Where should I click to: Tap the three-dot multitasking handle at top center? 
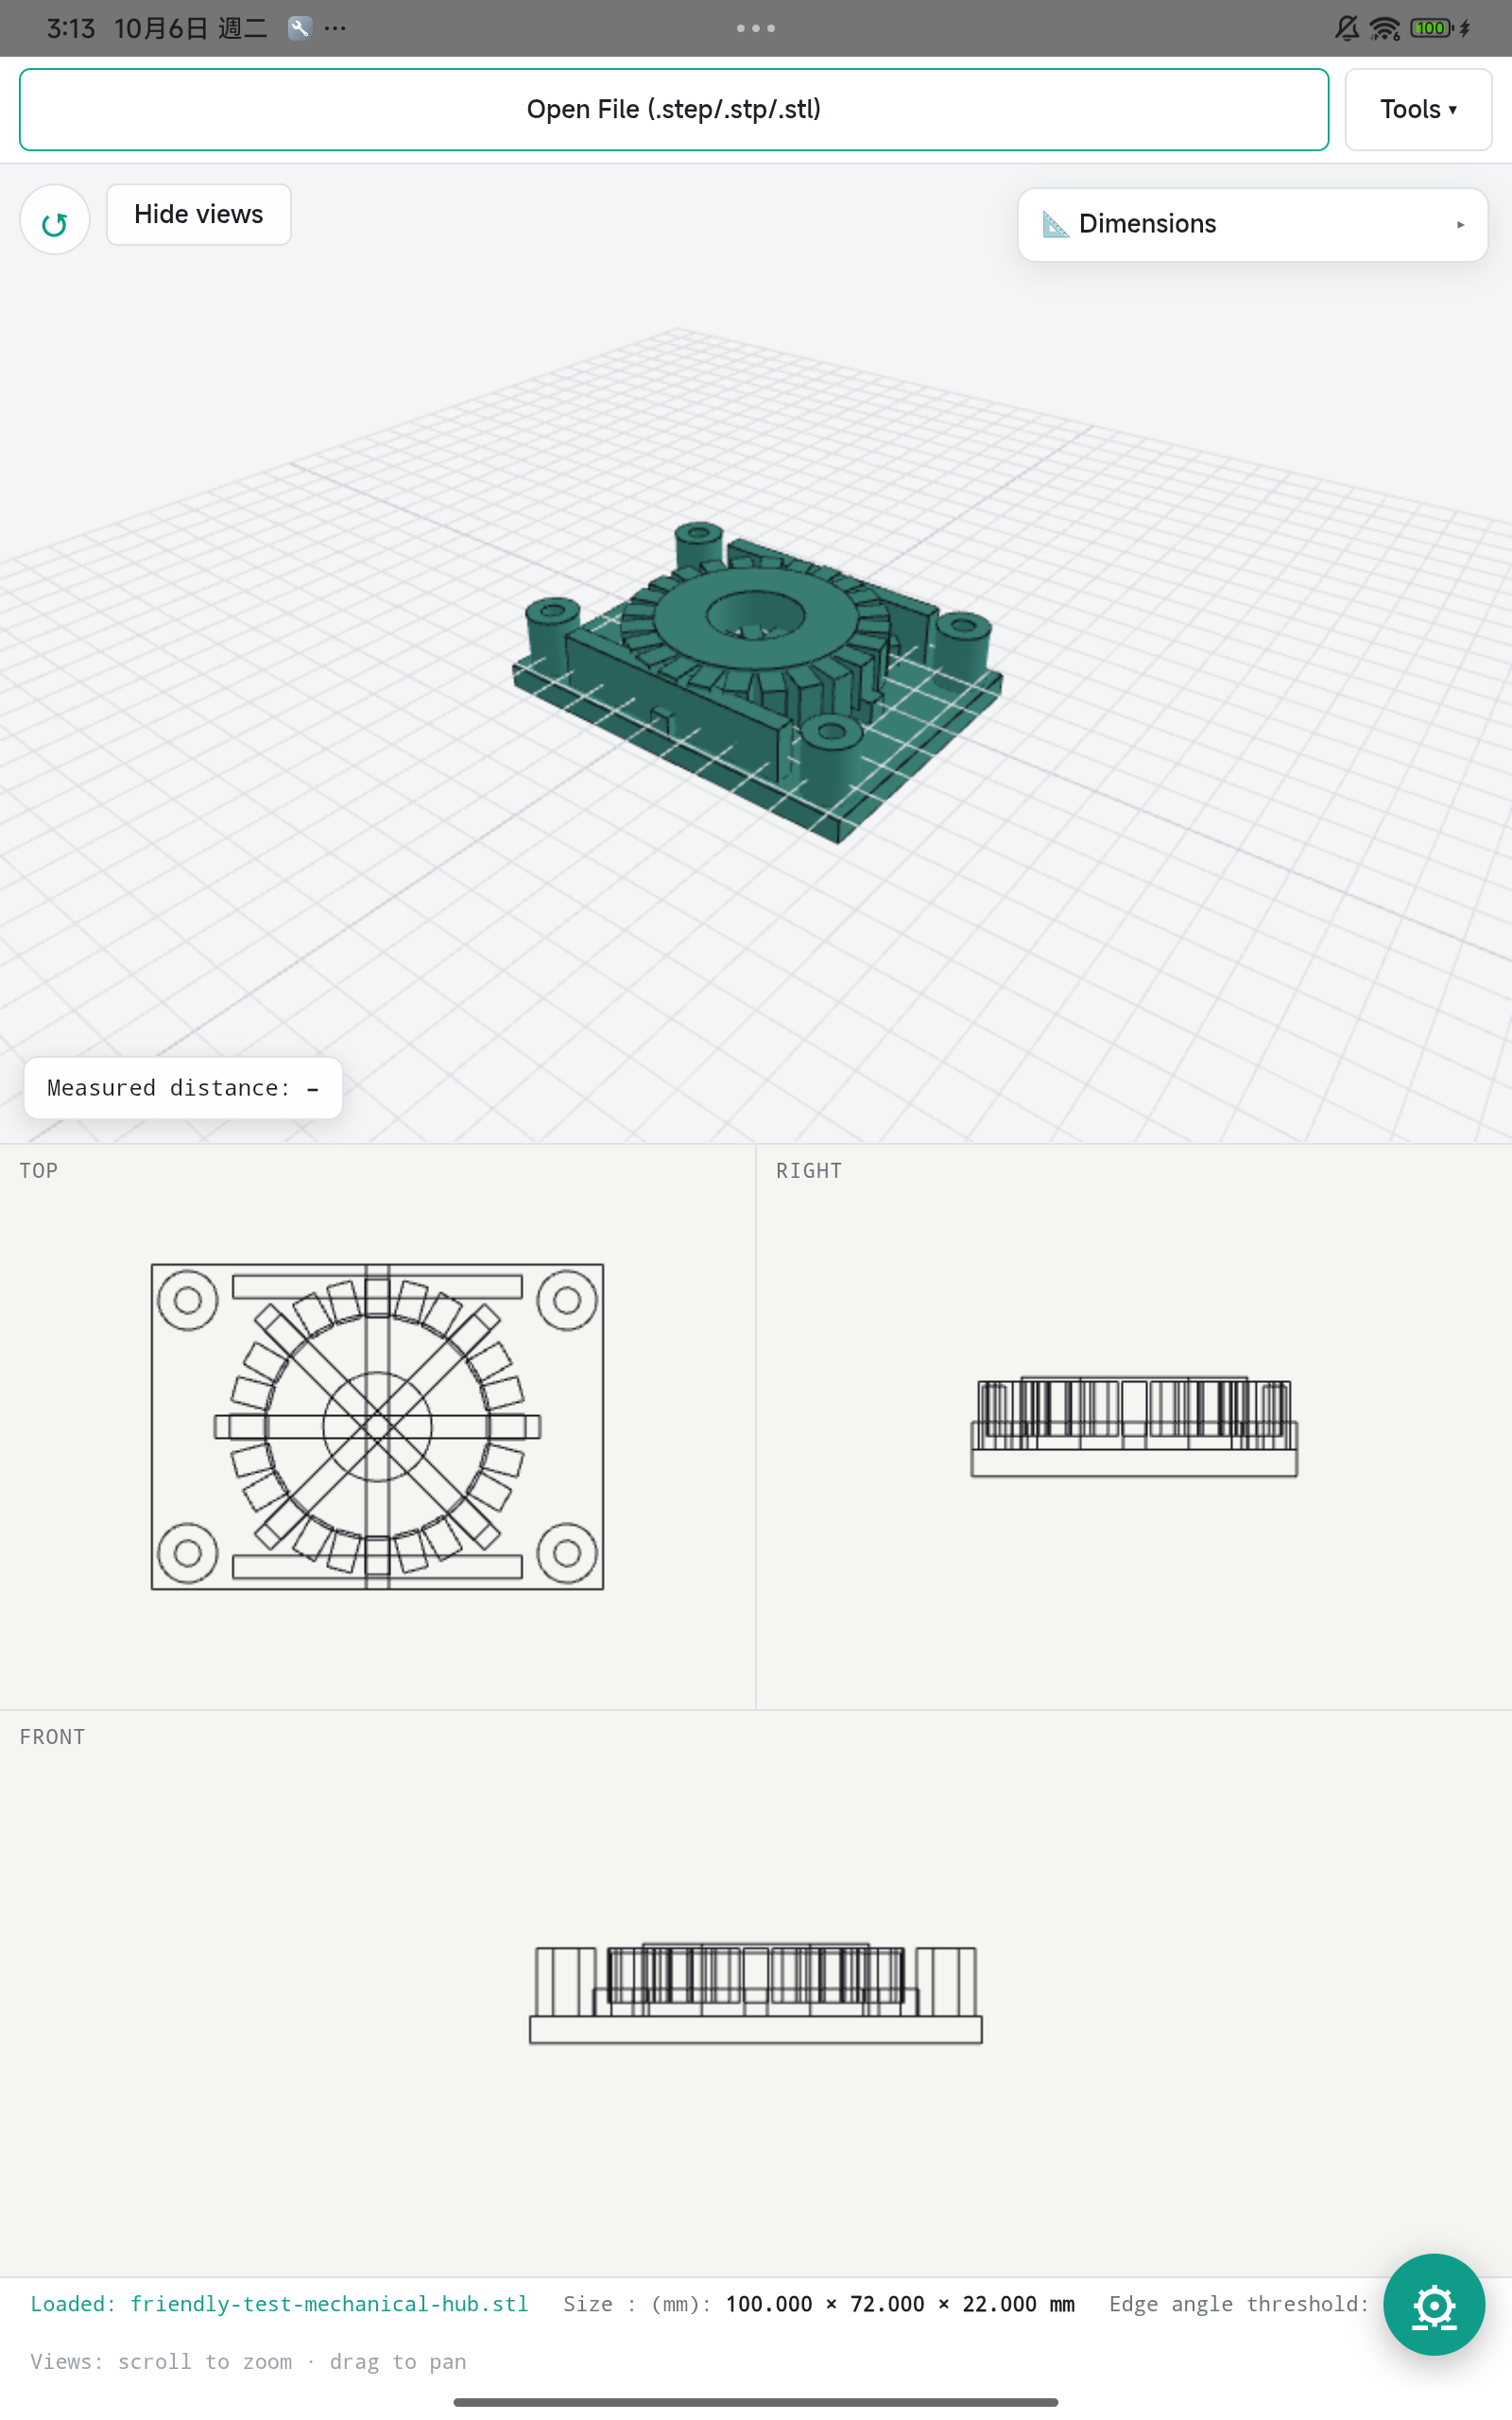click(756, 28)
